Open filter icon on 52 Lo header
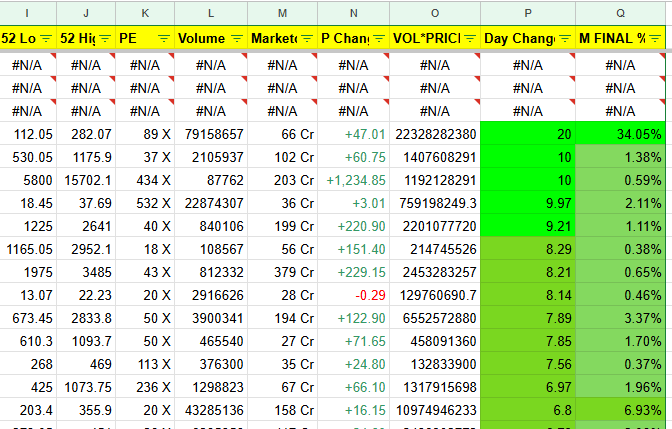Viewport: 672px width, 429px height. [x=45, y=38]
